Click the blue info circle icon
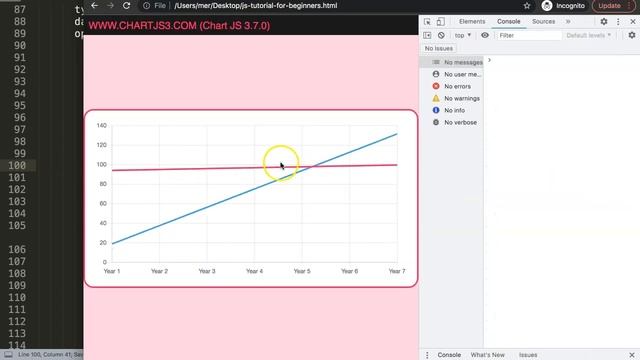Screen dimensions: 640x360 (436, 110)
